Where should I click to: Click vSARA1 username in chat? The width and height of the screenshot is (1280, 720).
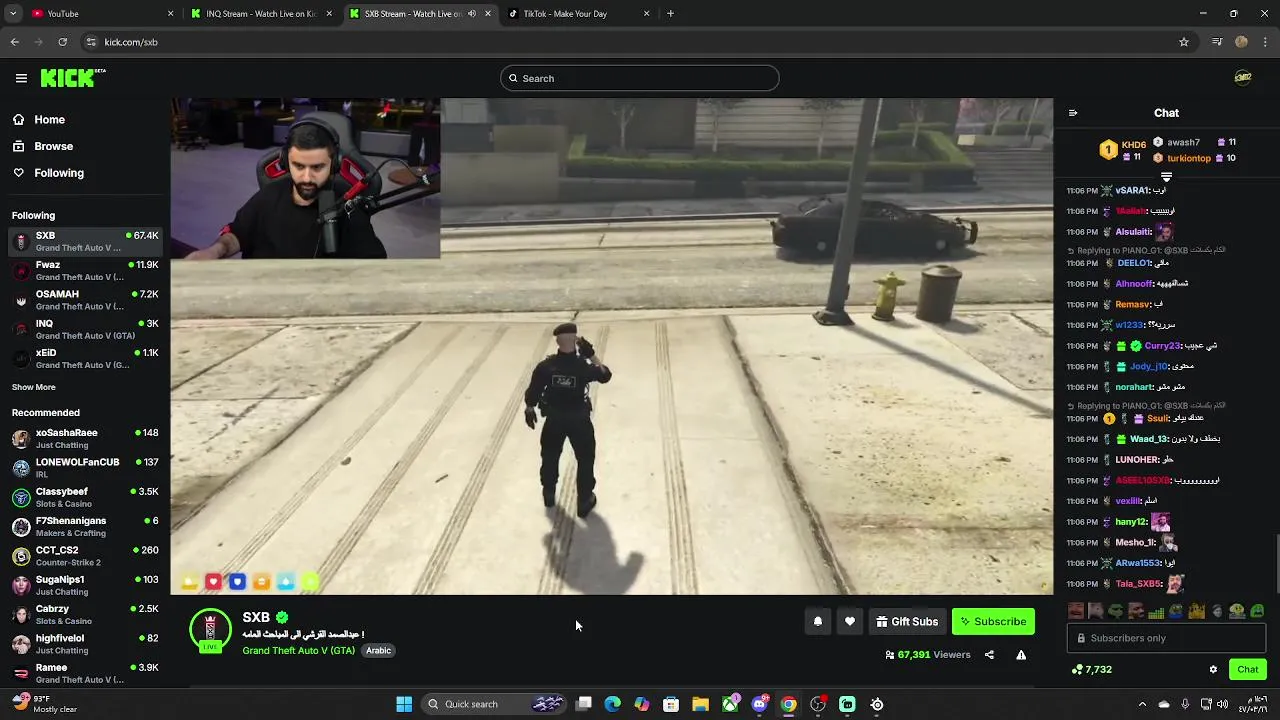(1132, 191)
